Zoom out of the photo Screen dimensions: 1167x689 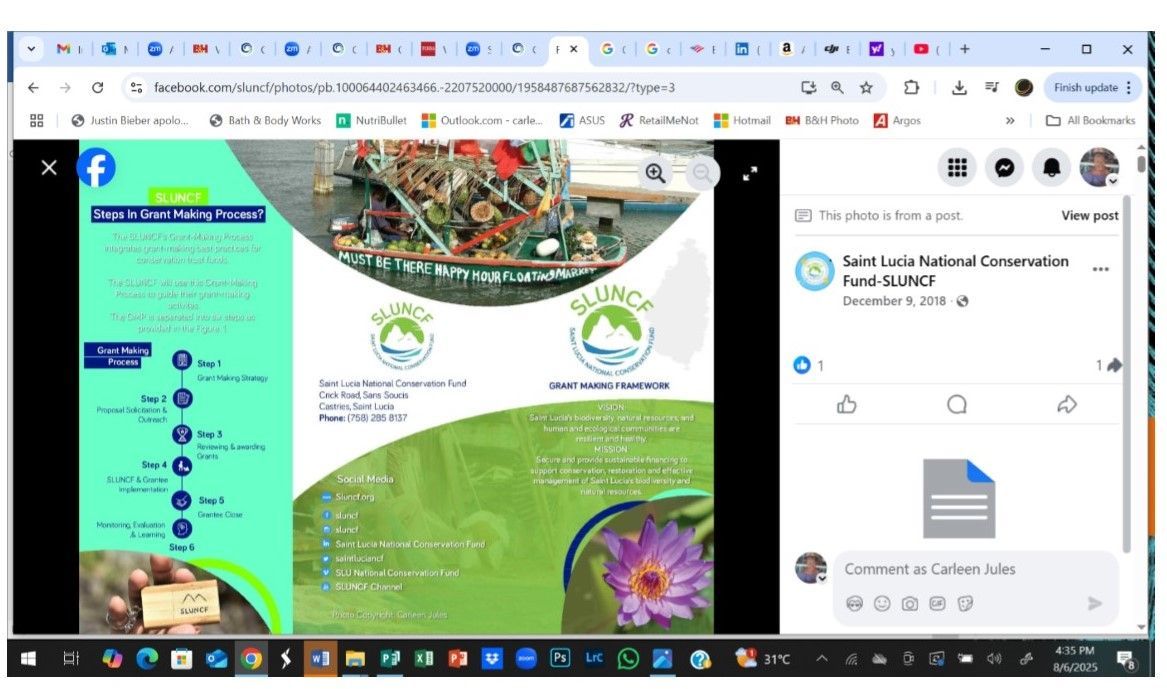702,173
